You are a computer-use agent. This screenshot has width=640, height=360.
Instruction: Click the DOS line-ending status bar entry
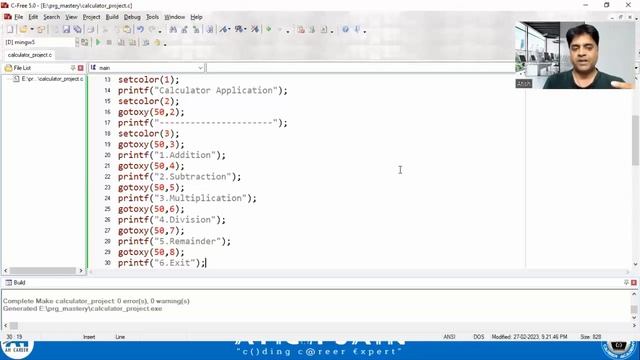click(478, 337)
